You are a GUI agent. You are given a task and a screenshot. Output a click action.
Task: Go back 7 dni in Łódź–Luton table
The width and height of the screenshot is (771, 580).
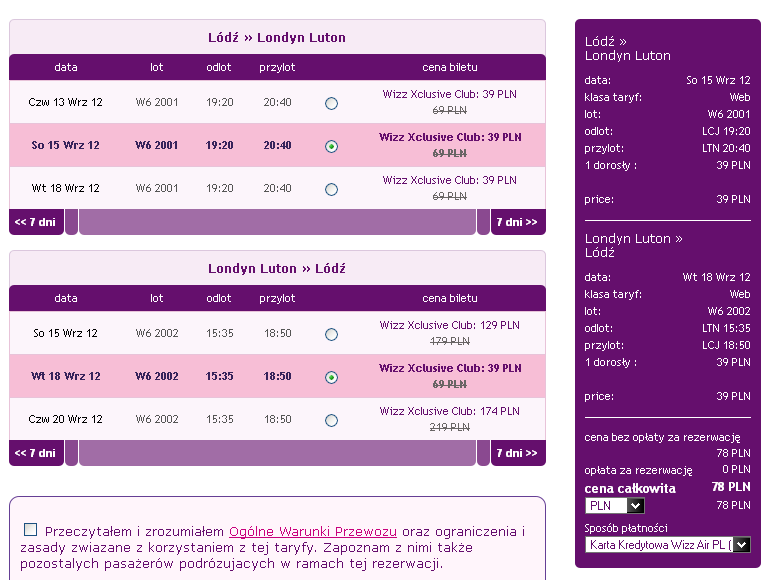pos(36,222)
